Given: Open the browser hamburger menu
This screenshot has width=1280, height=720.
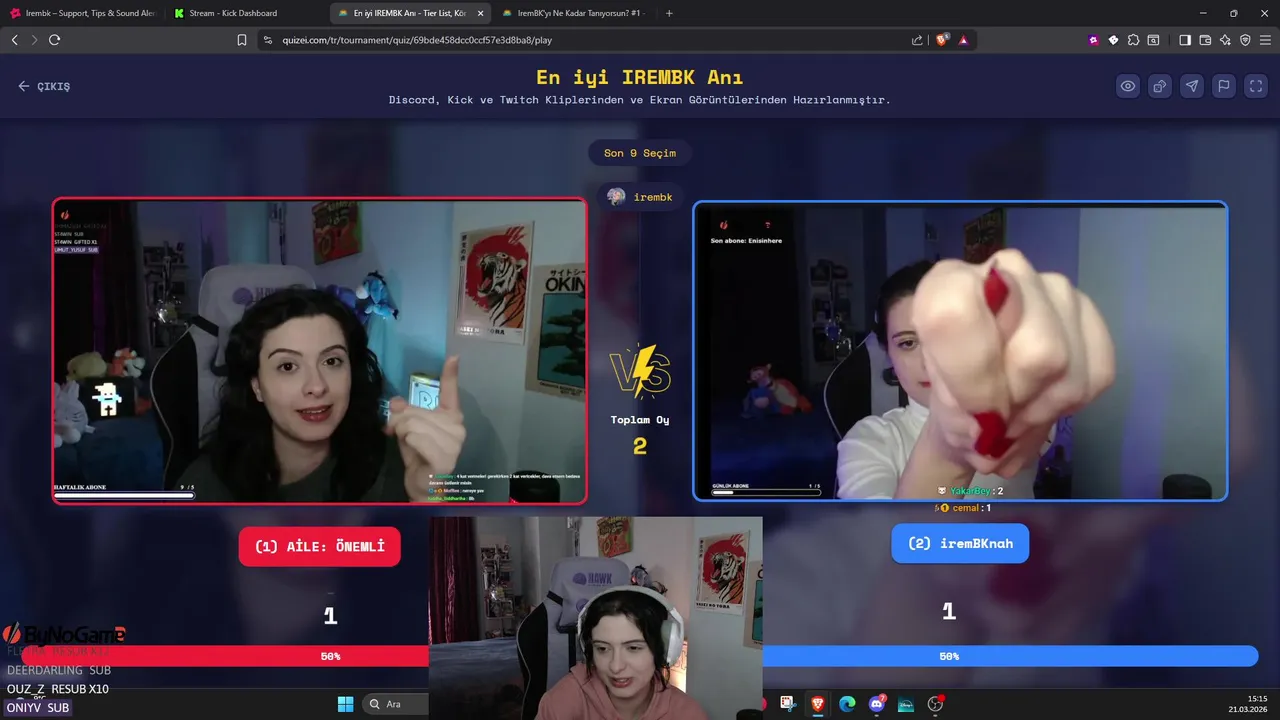Looking at the screenshot, I should 1265,40.
